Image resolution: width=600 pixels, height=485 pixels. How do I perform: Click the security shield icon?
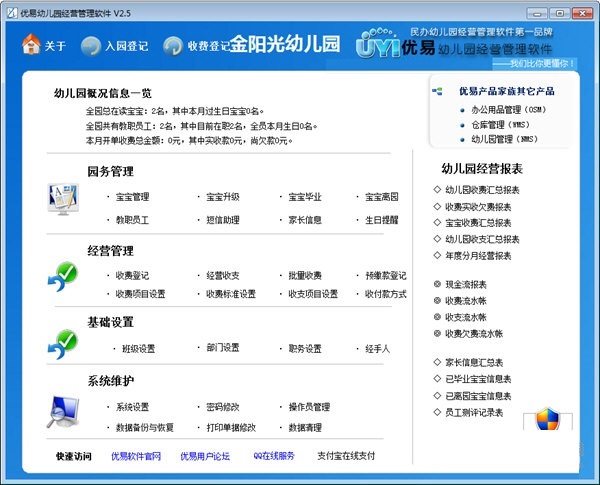pos(548,419)
